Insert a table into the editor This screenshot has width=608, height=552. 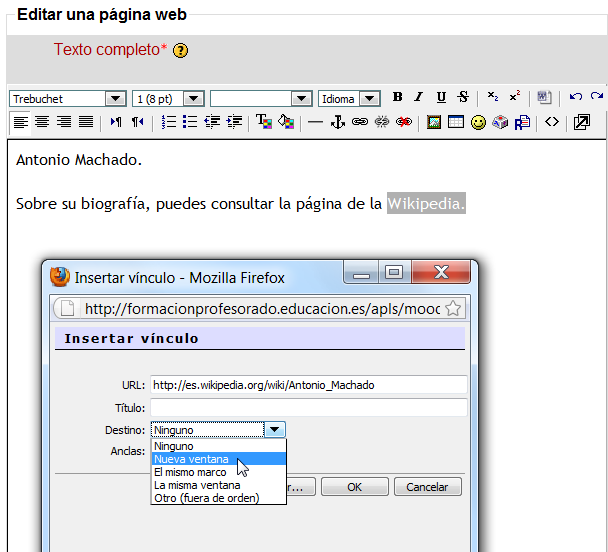456,122
